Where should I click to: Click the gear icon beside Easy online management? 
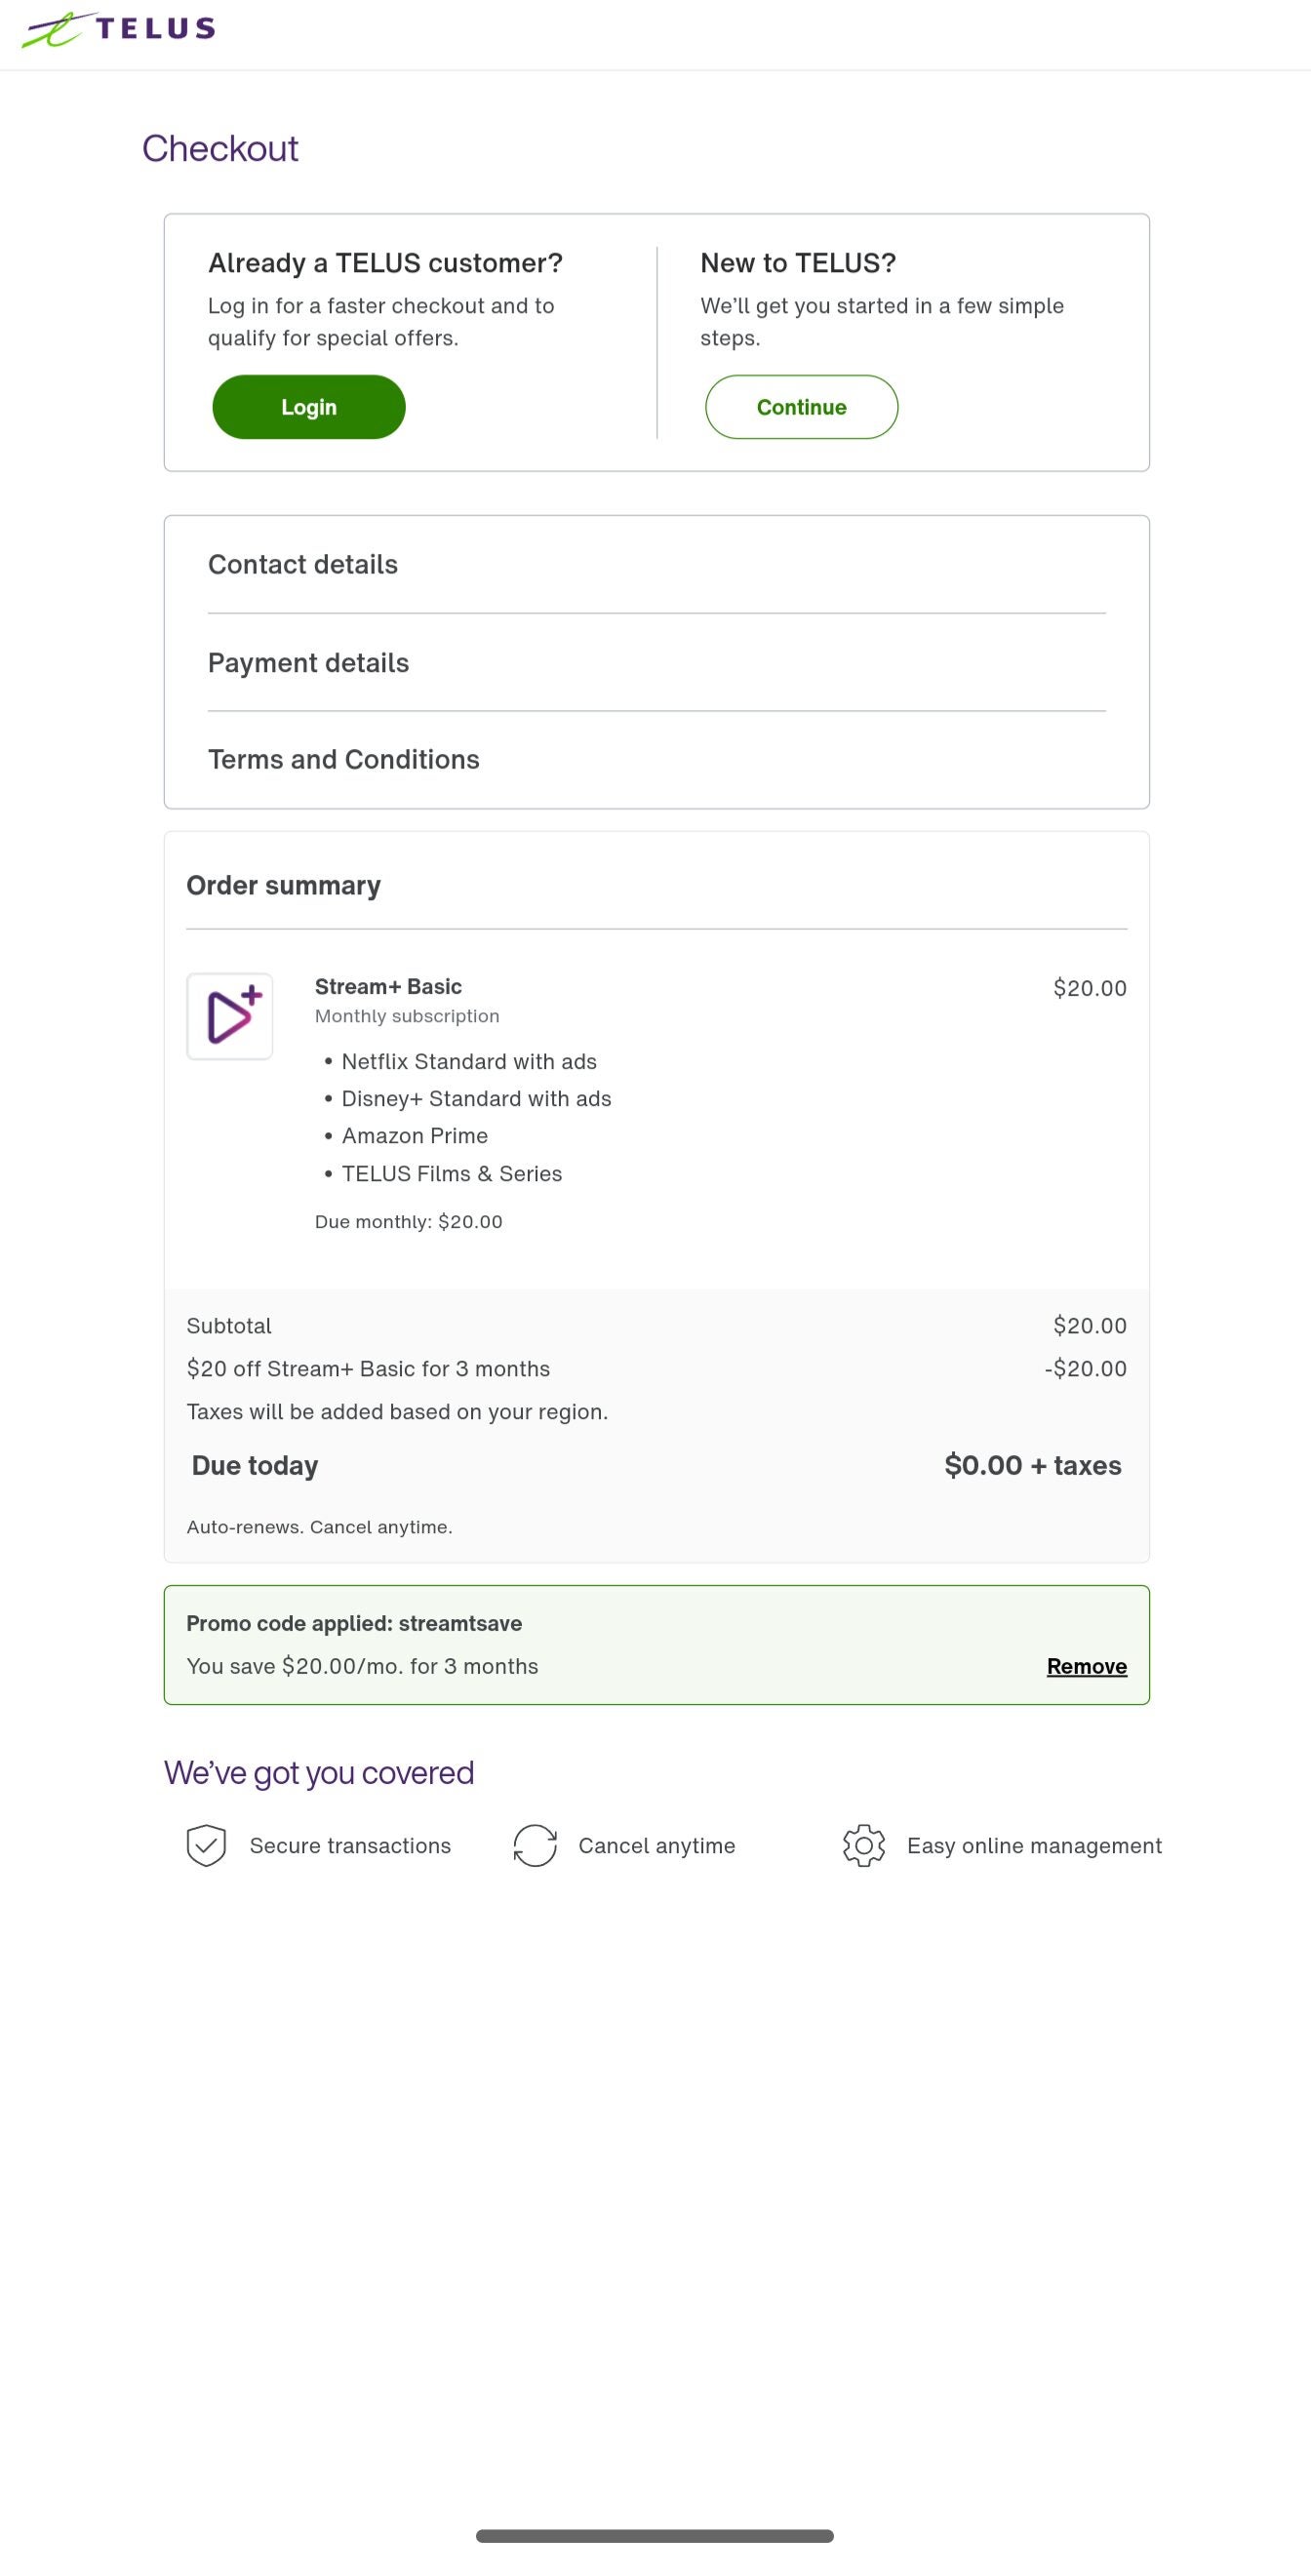click(x=863, y=1845)
